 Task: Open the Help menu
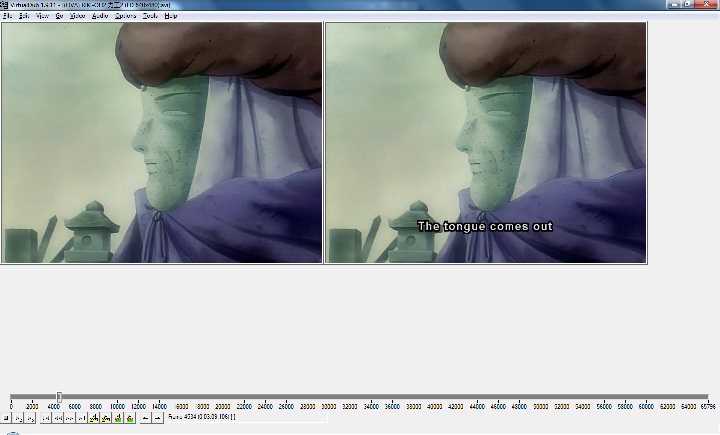[x=170, y=16]
